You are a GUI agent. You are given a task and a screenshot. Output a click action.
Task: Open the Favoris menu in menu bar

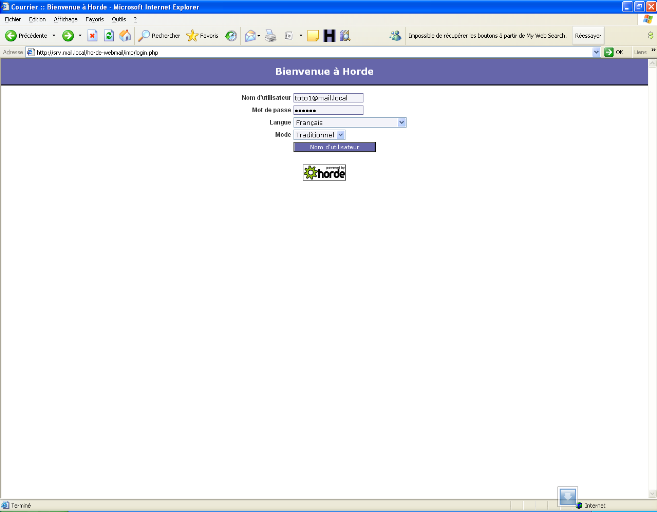(95, 19)
